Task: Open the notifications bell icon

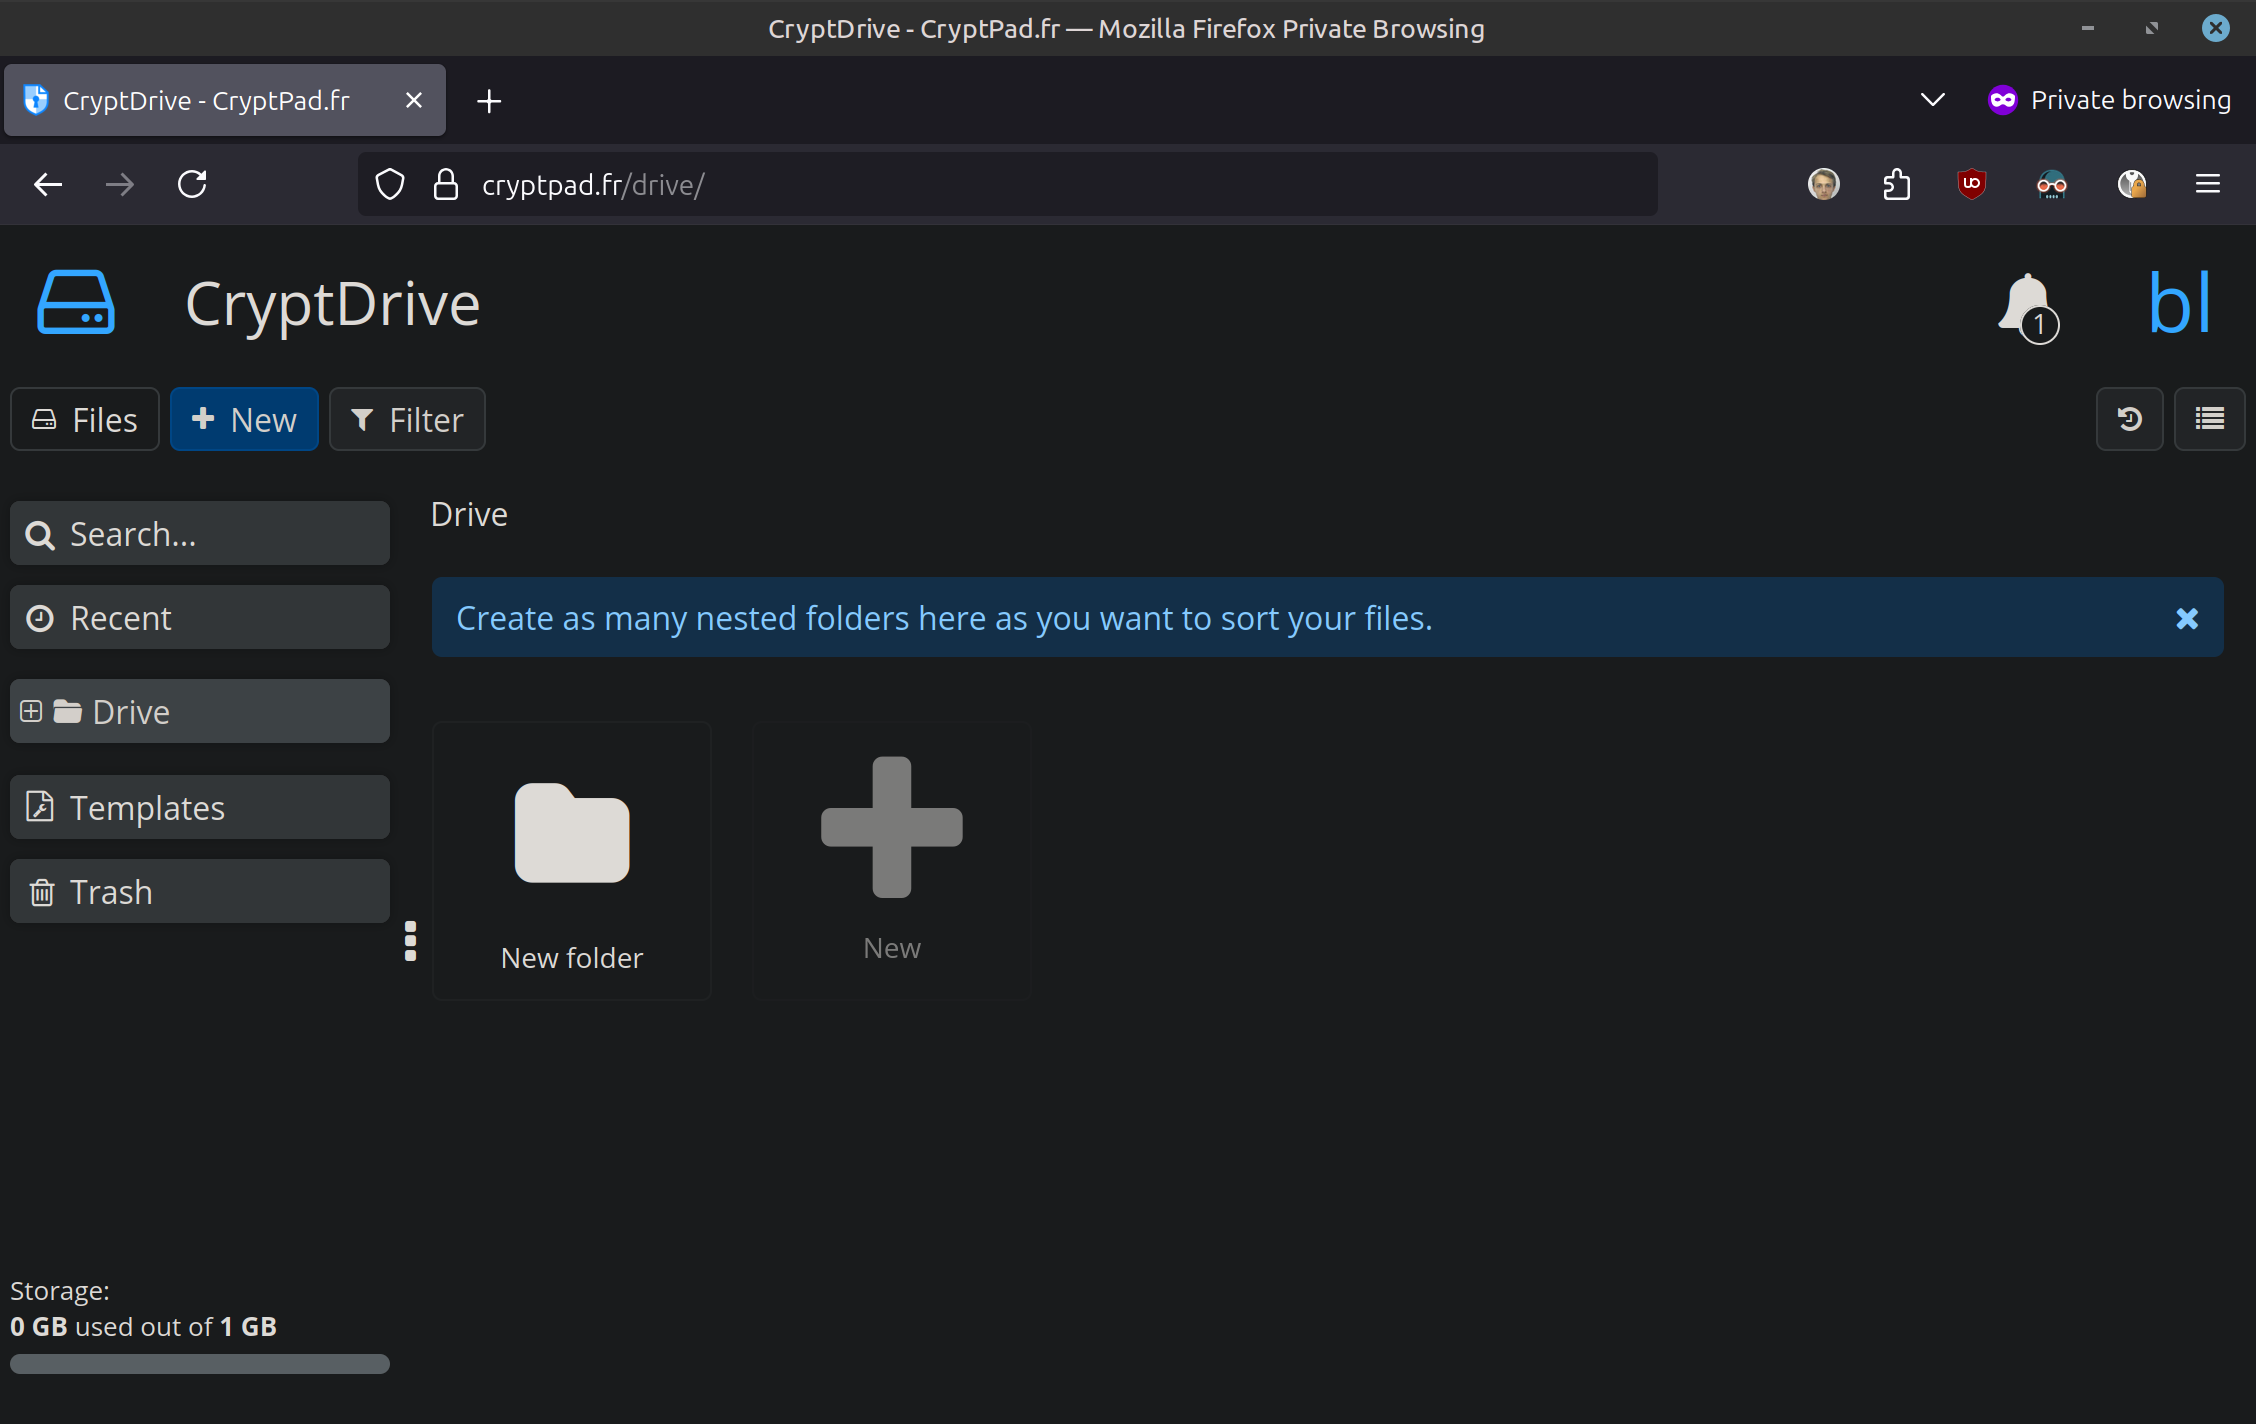Action: (x=2027, y=305)
